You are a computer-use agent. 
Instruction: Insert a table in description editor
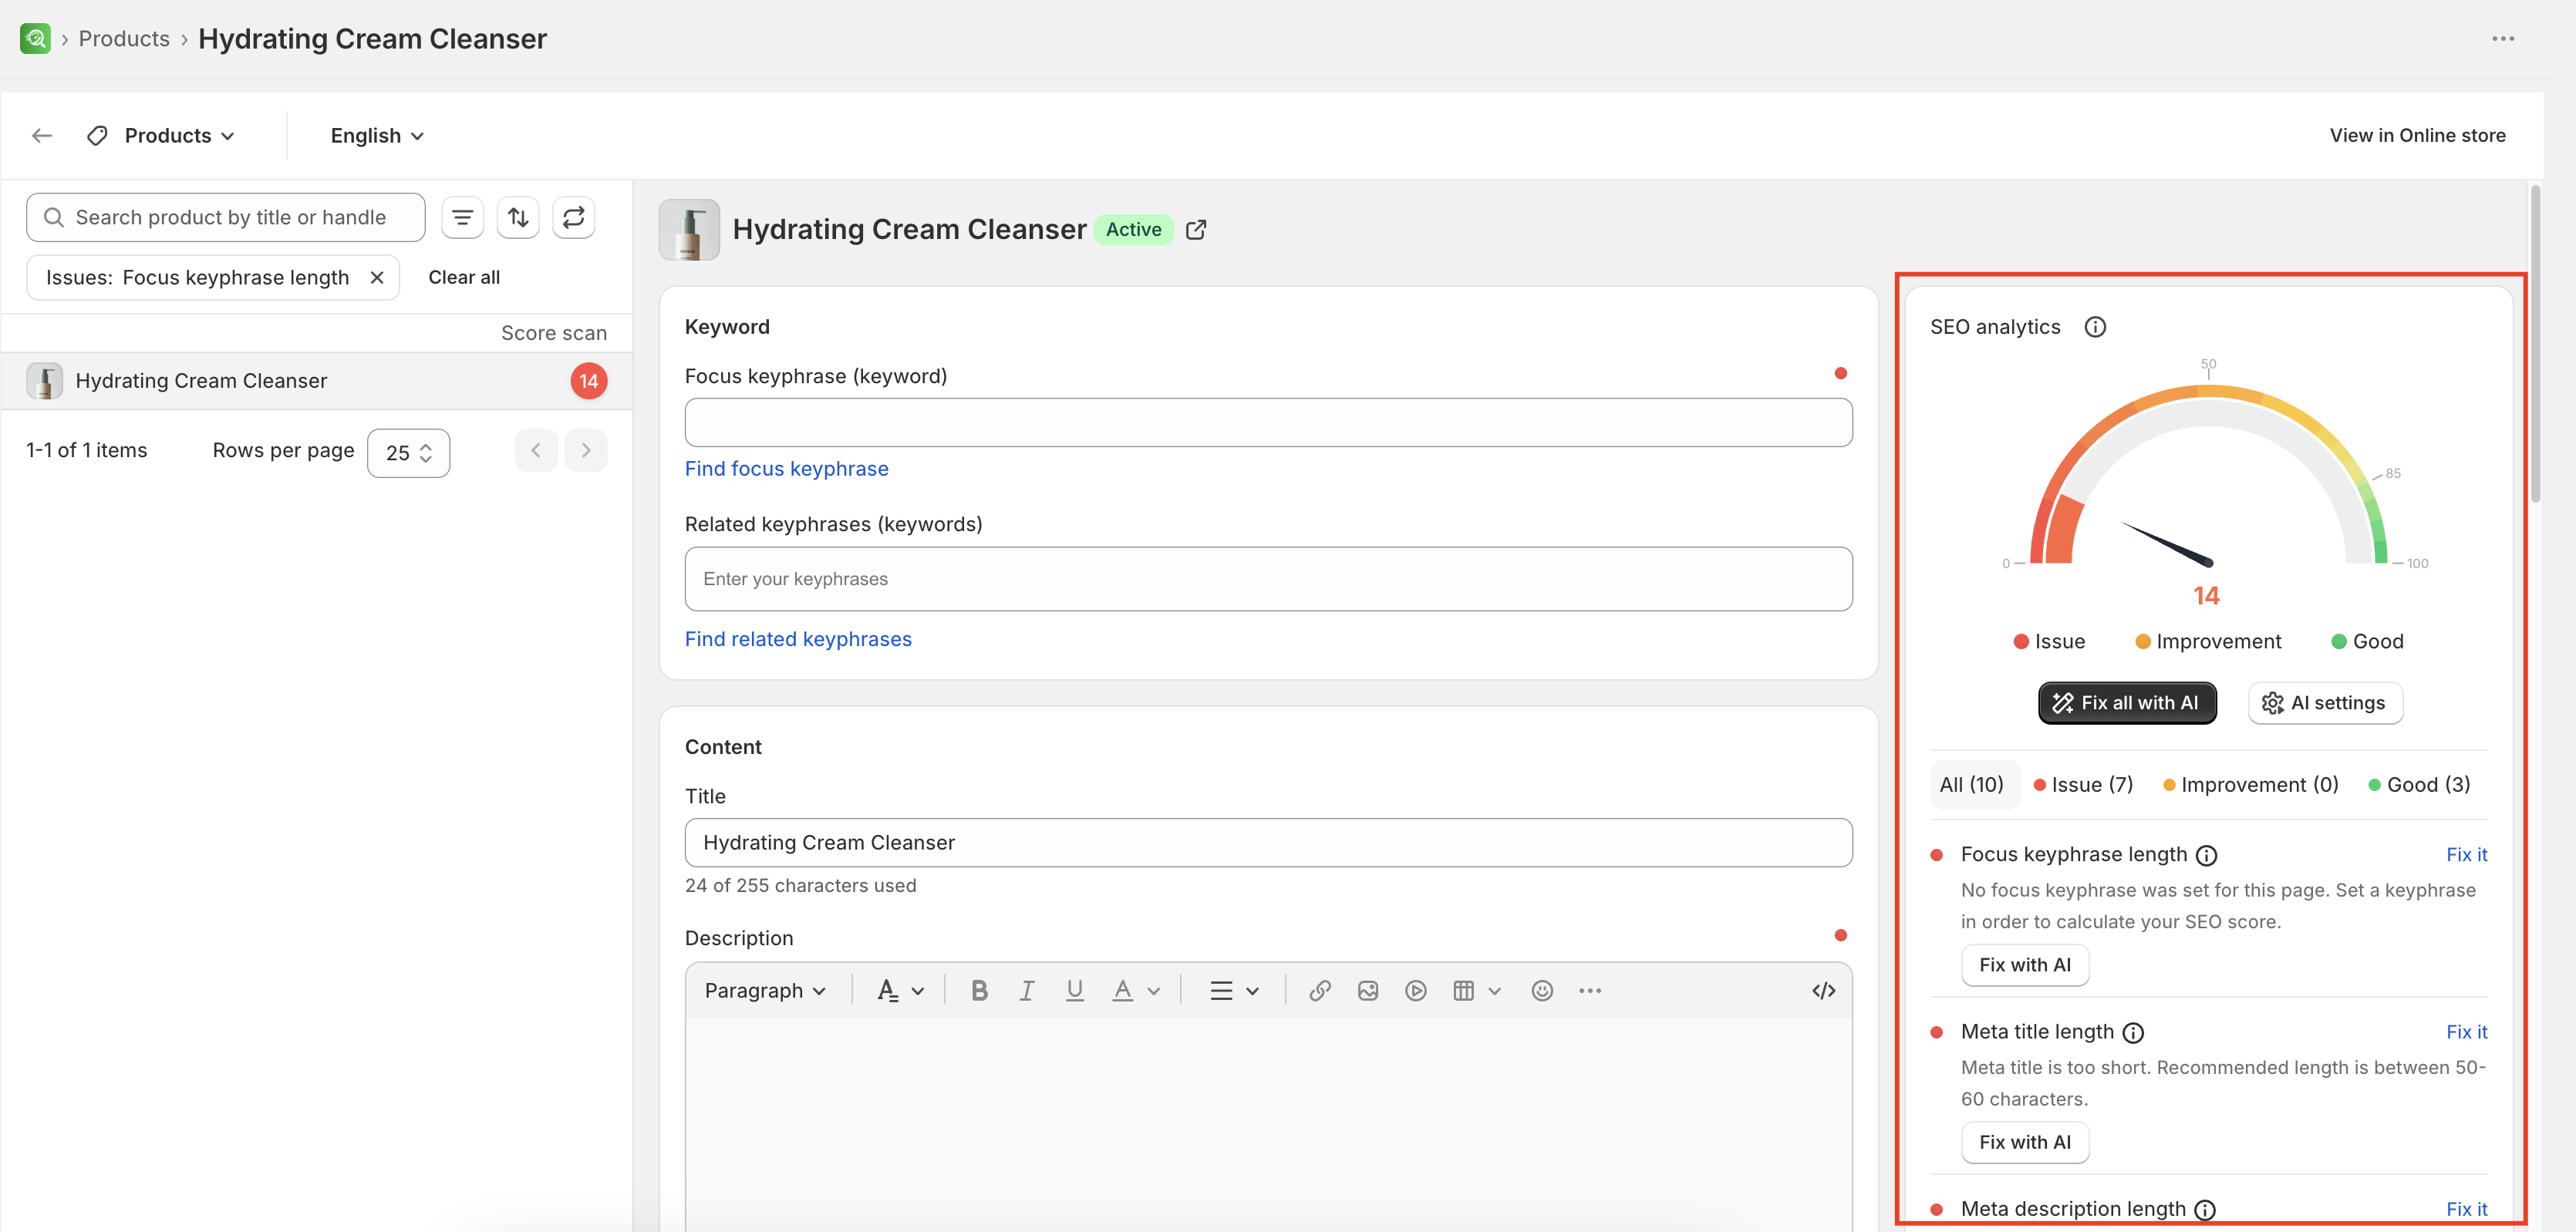tap(1464, 990)
